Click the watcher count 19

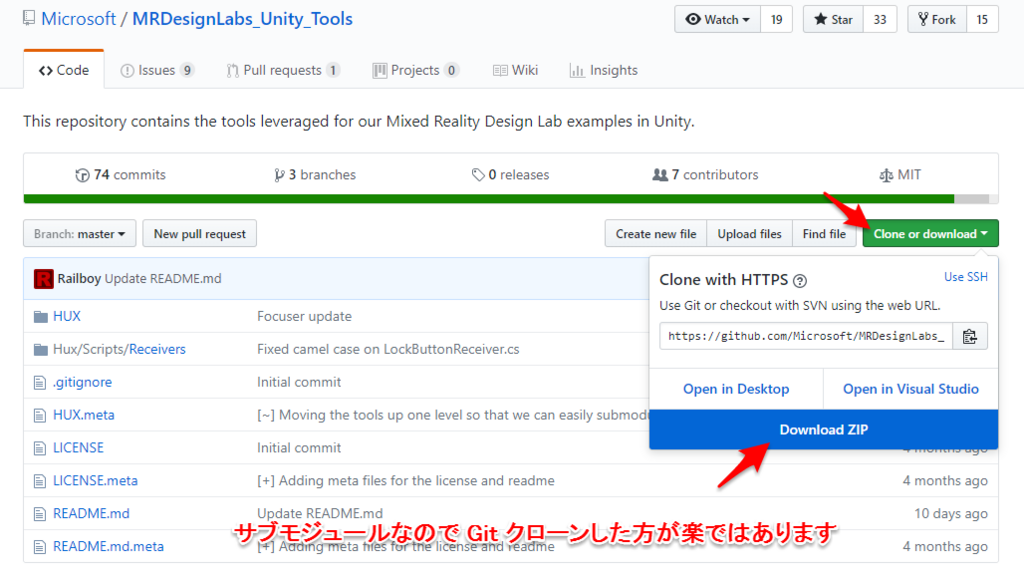tap(776, 20)
